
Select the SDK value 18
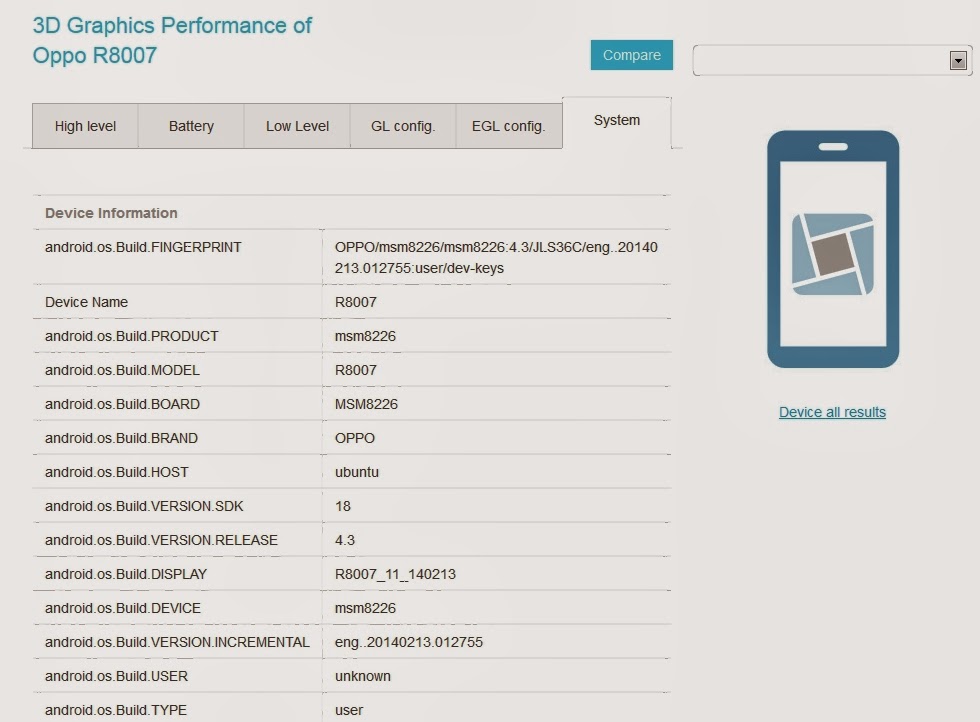click(x=342, y=506)
